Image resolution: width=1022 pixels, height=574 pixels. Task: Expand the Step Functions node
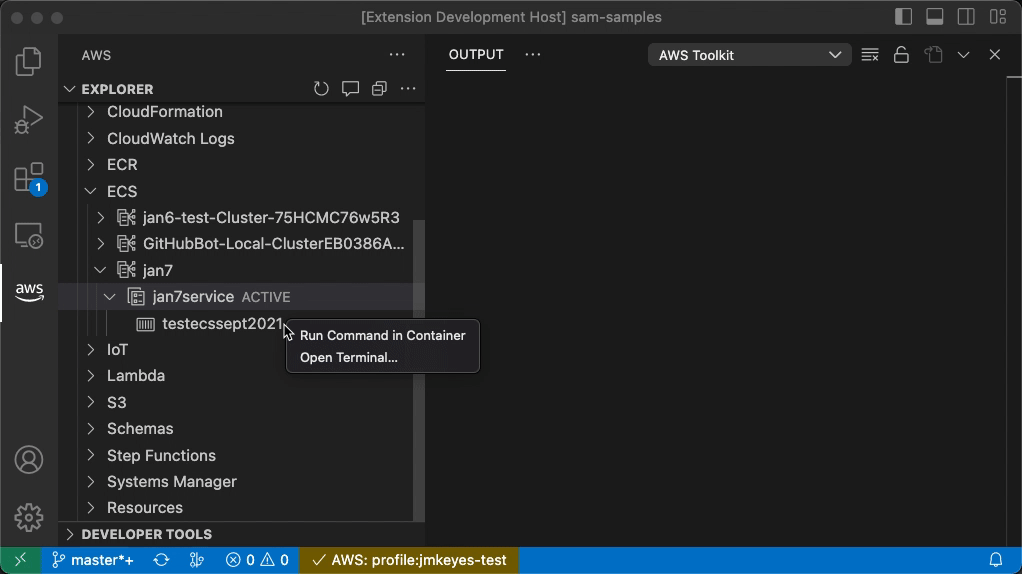[x=91, y=455]
